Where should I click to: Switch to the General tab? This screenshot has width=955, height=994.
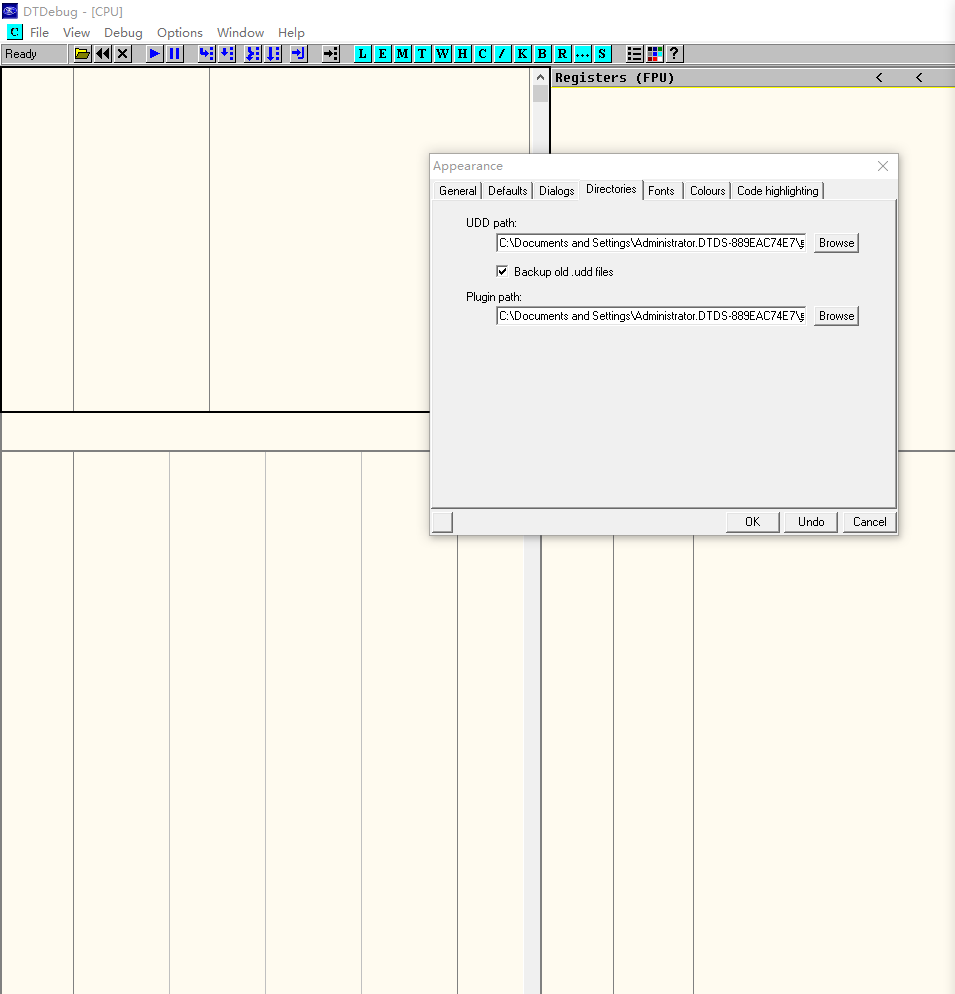click(457, 191)
